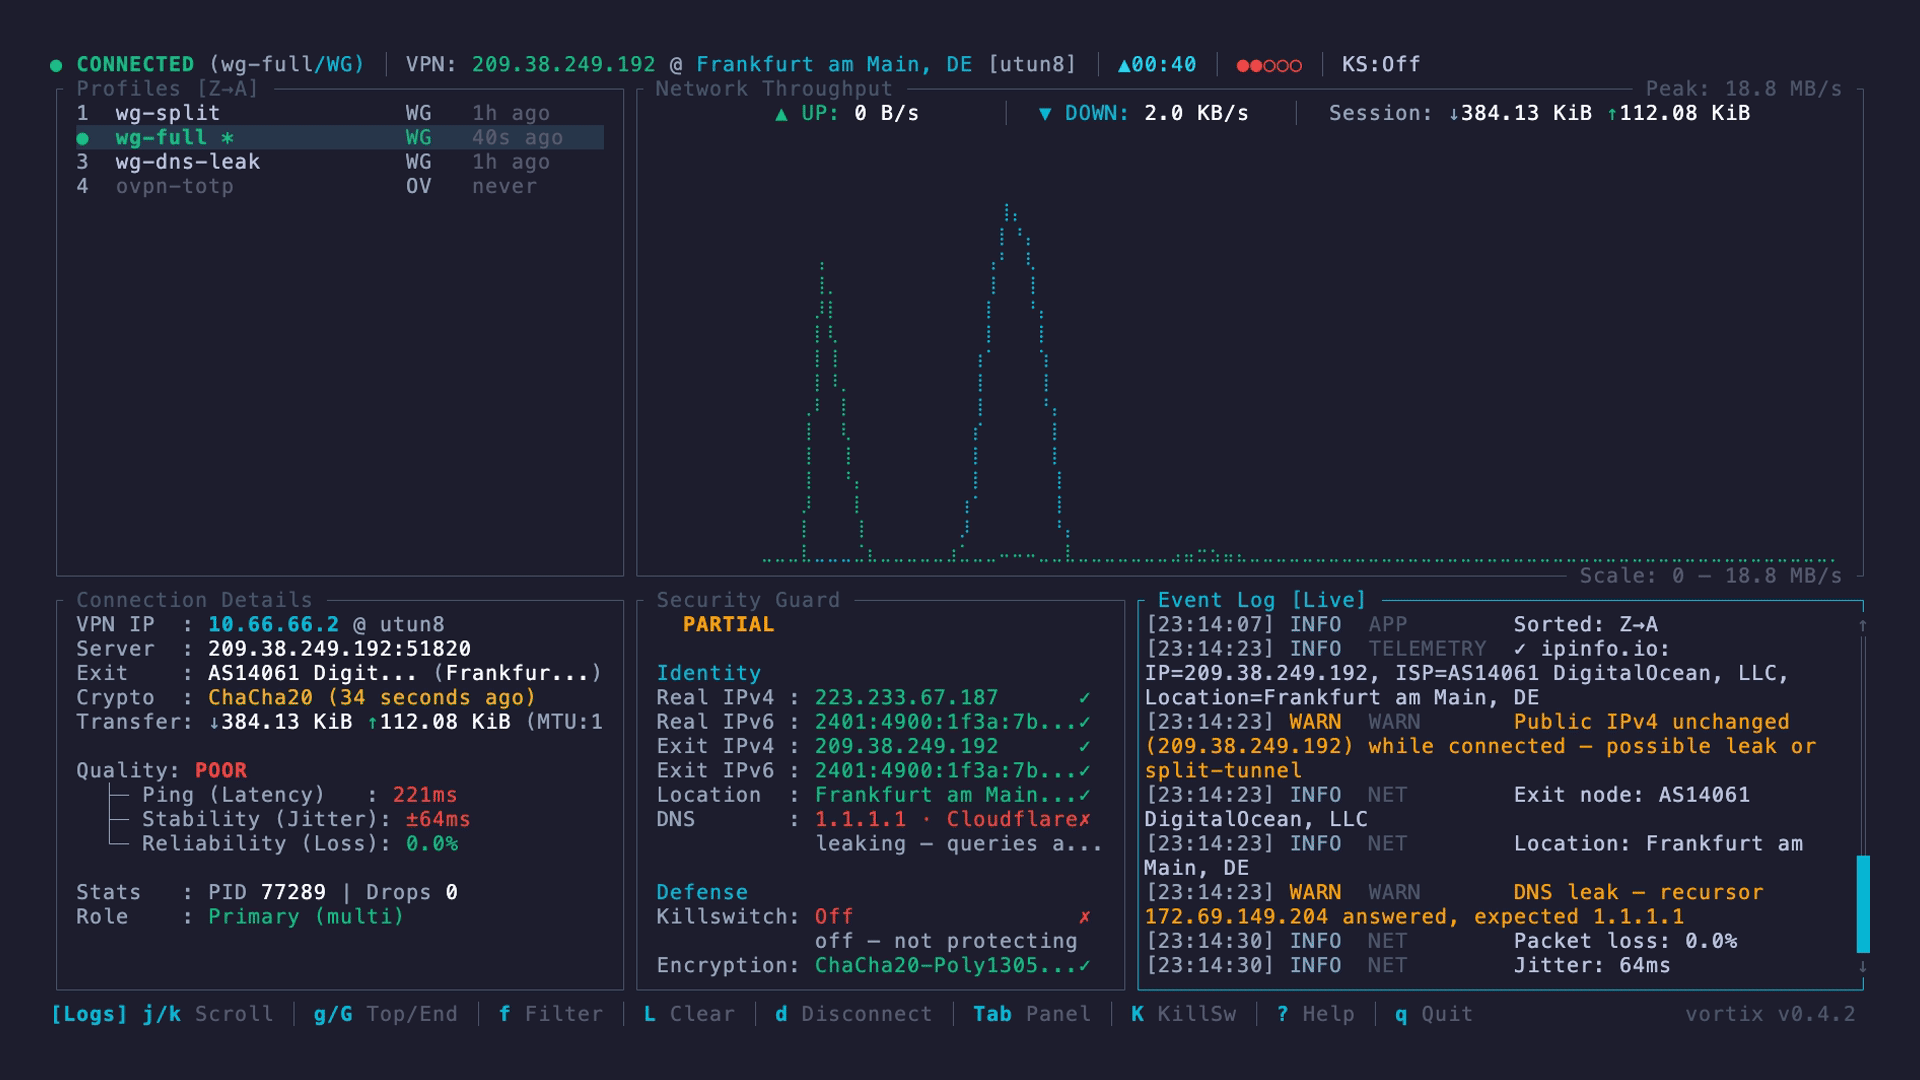This screenshot has height=1080, width=1920.
Task: Click the Quality POOR rating
Action: tap(221, 771)
